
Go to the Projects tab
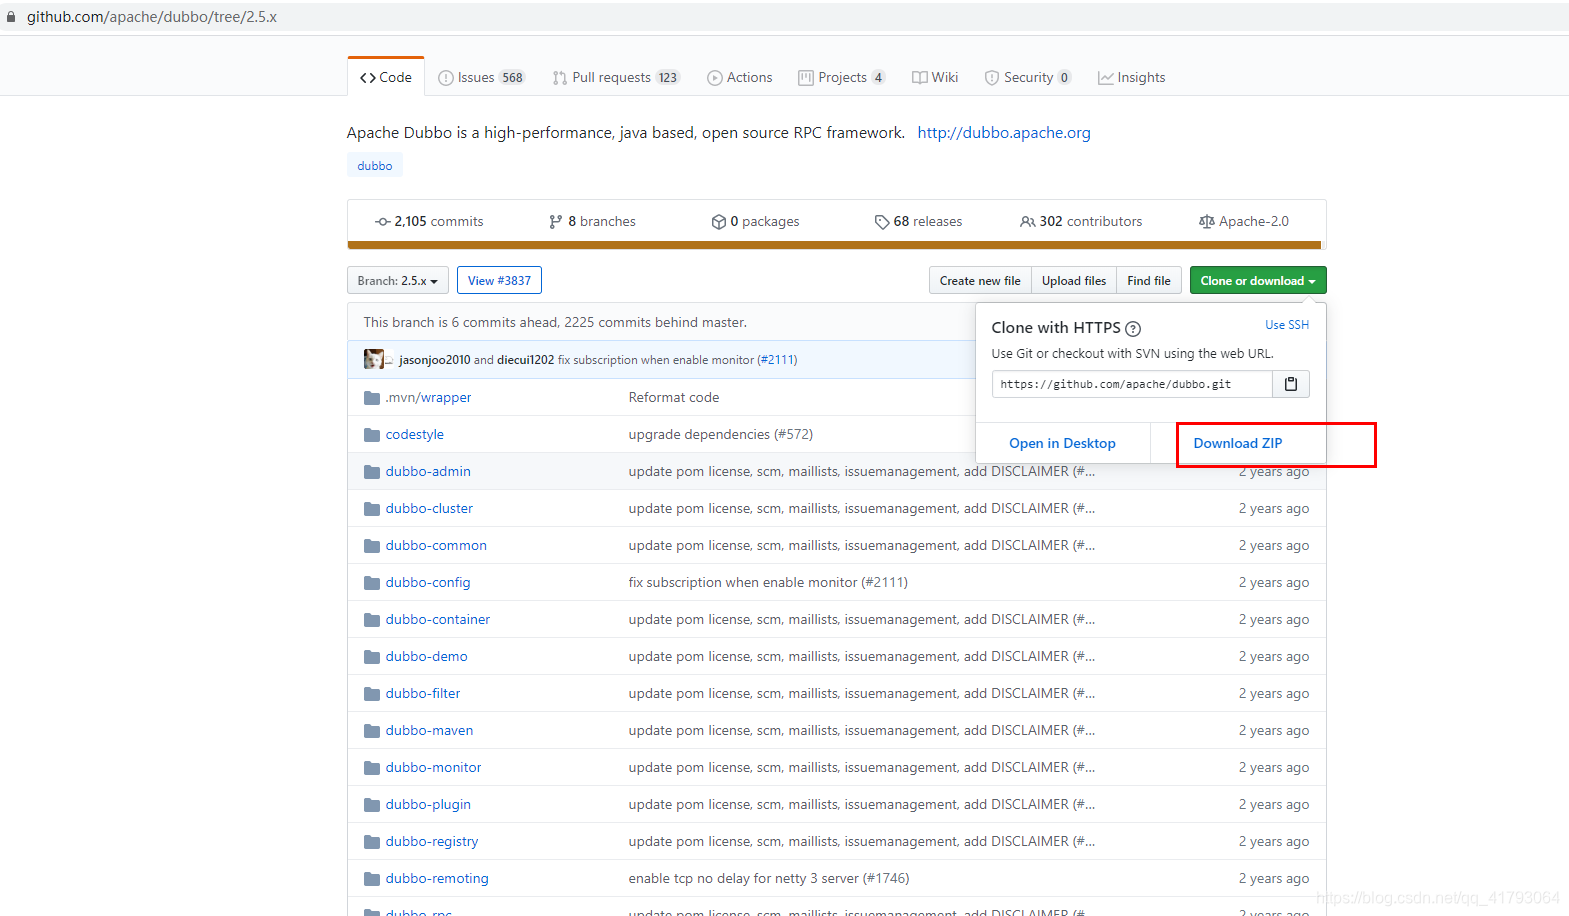tap(842, 77)
